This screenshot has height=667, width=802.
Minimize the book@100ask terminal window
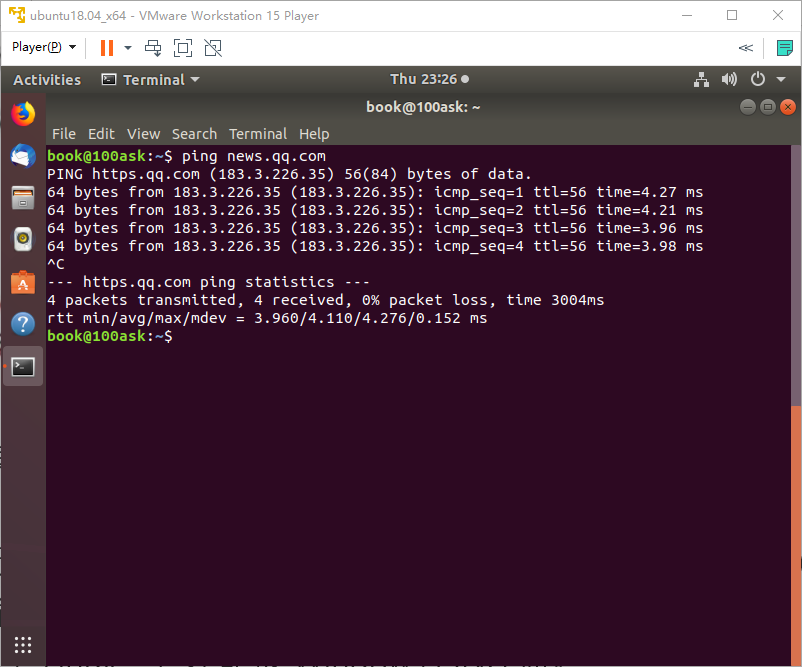point(747,107)
